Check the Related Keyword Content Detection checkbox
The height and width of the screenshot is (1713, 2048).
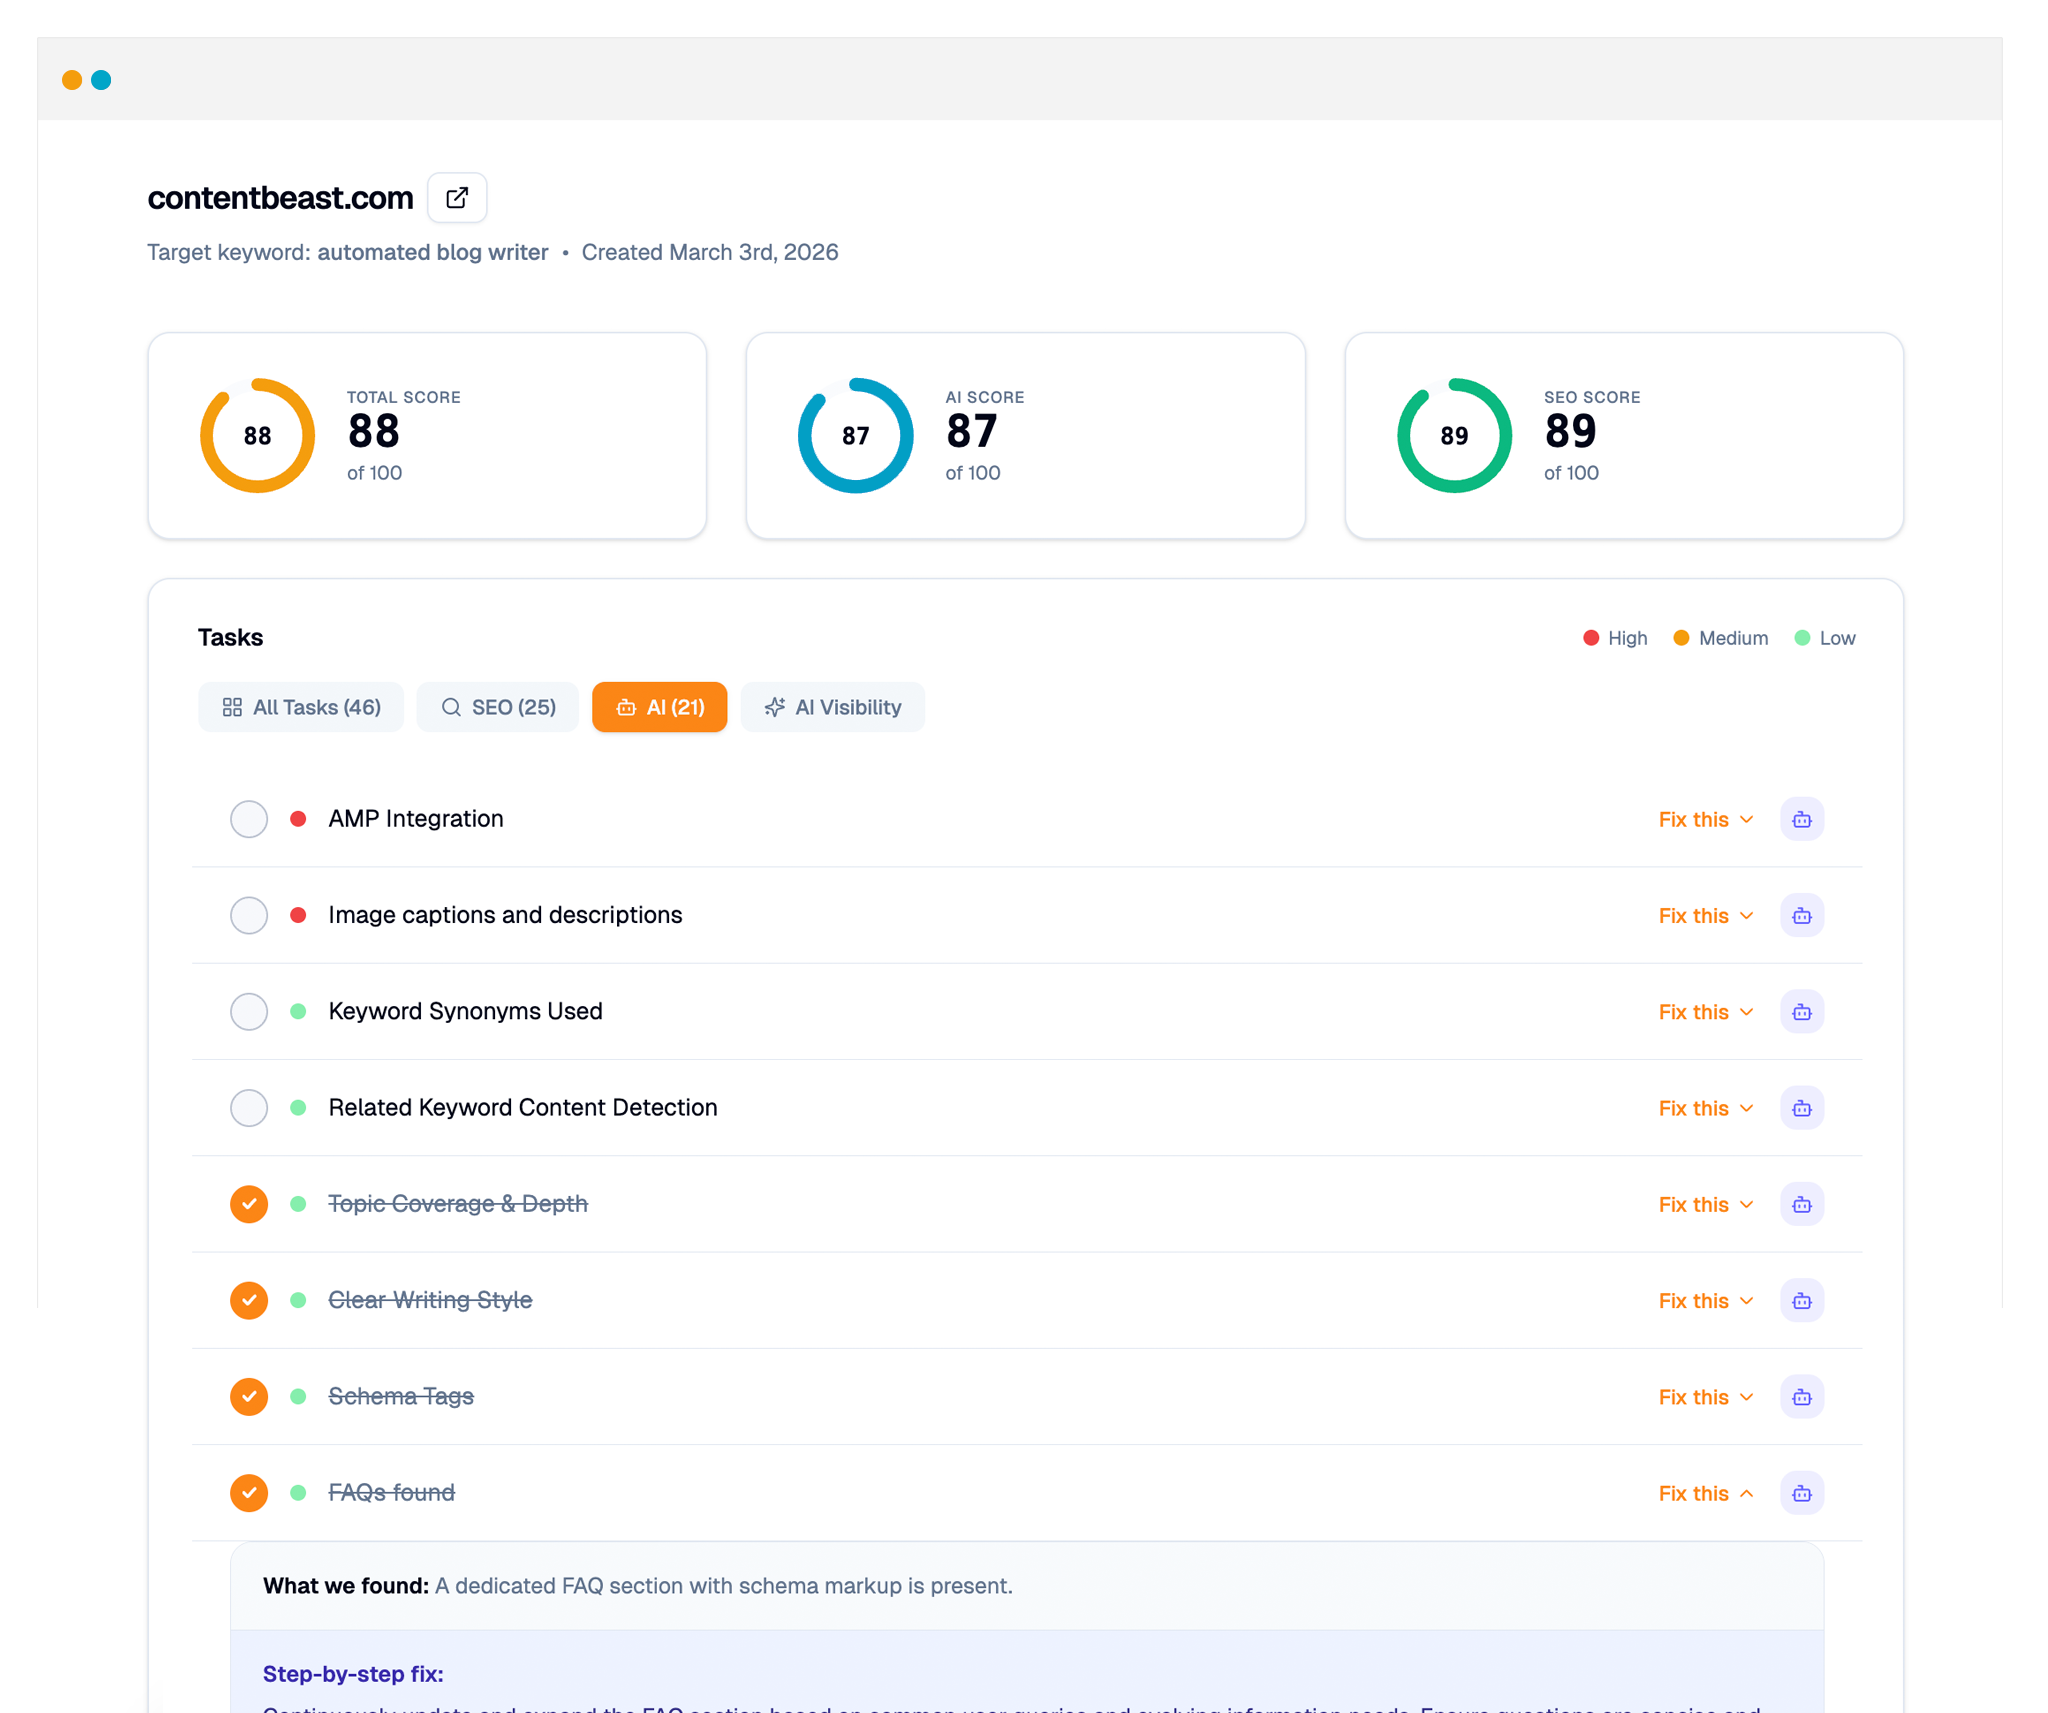(248, 1107)
